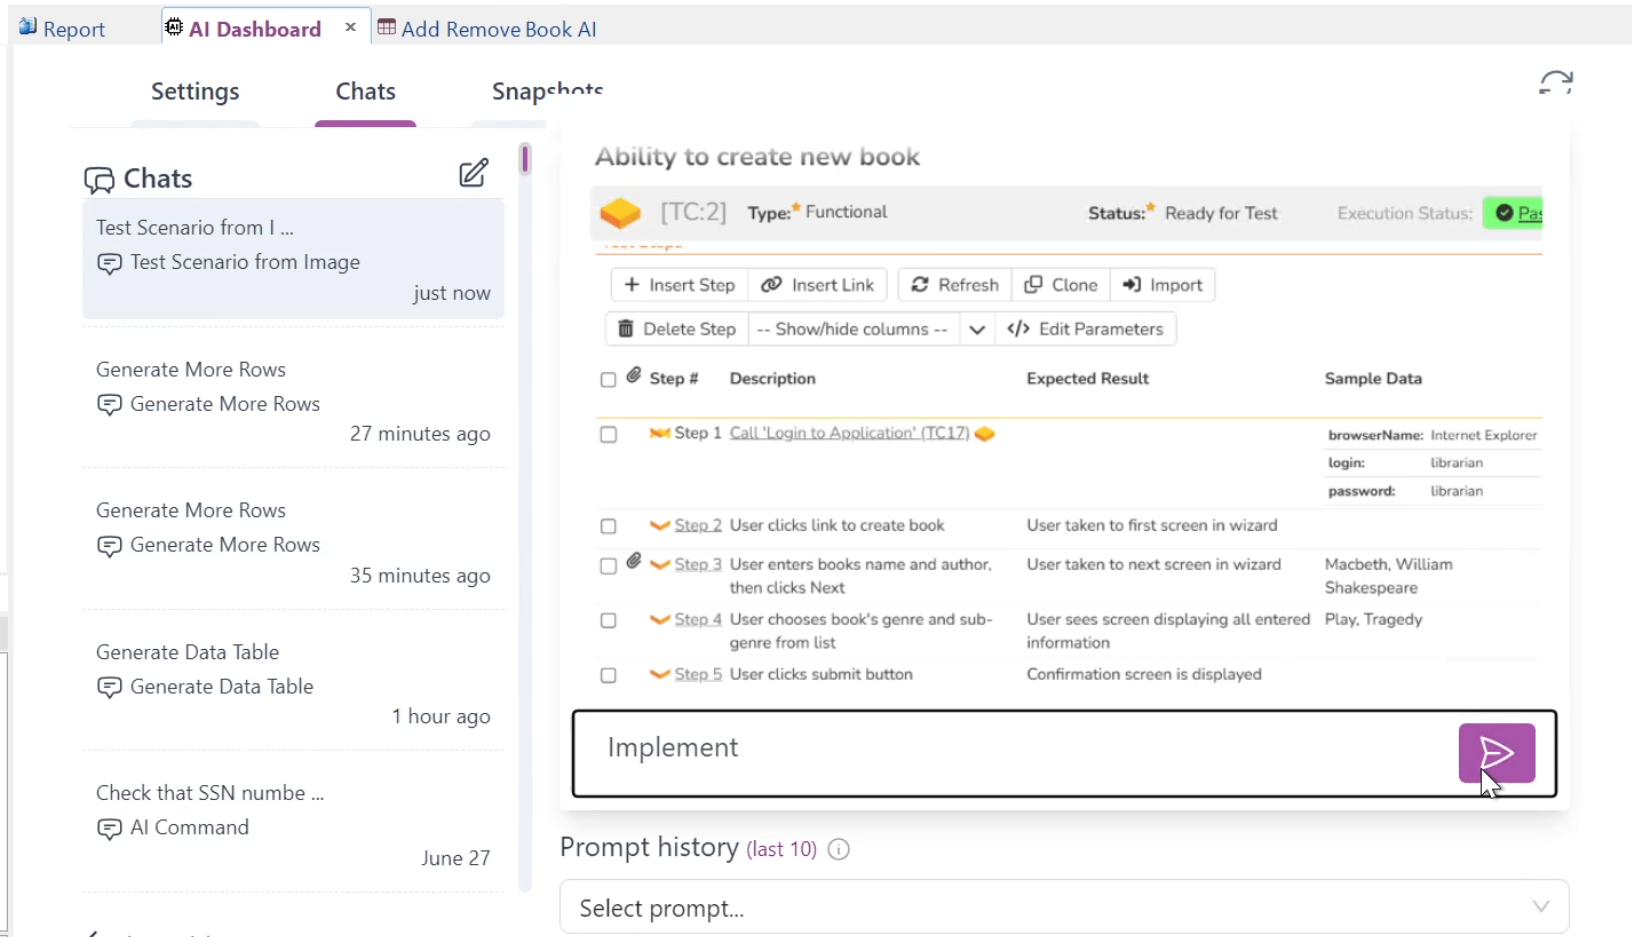Click the info icon beside Prompt history

coord(839,849)
